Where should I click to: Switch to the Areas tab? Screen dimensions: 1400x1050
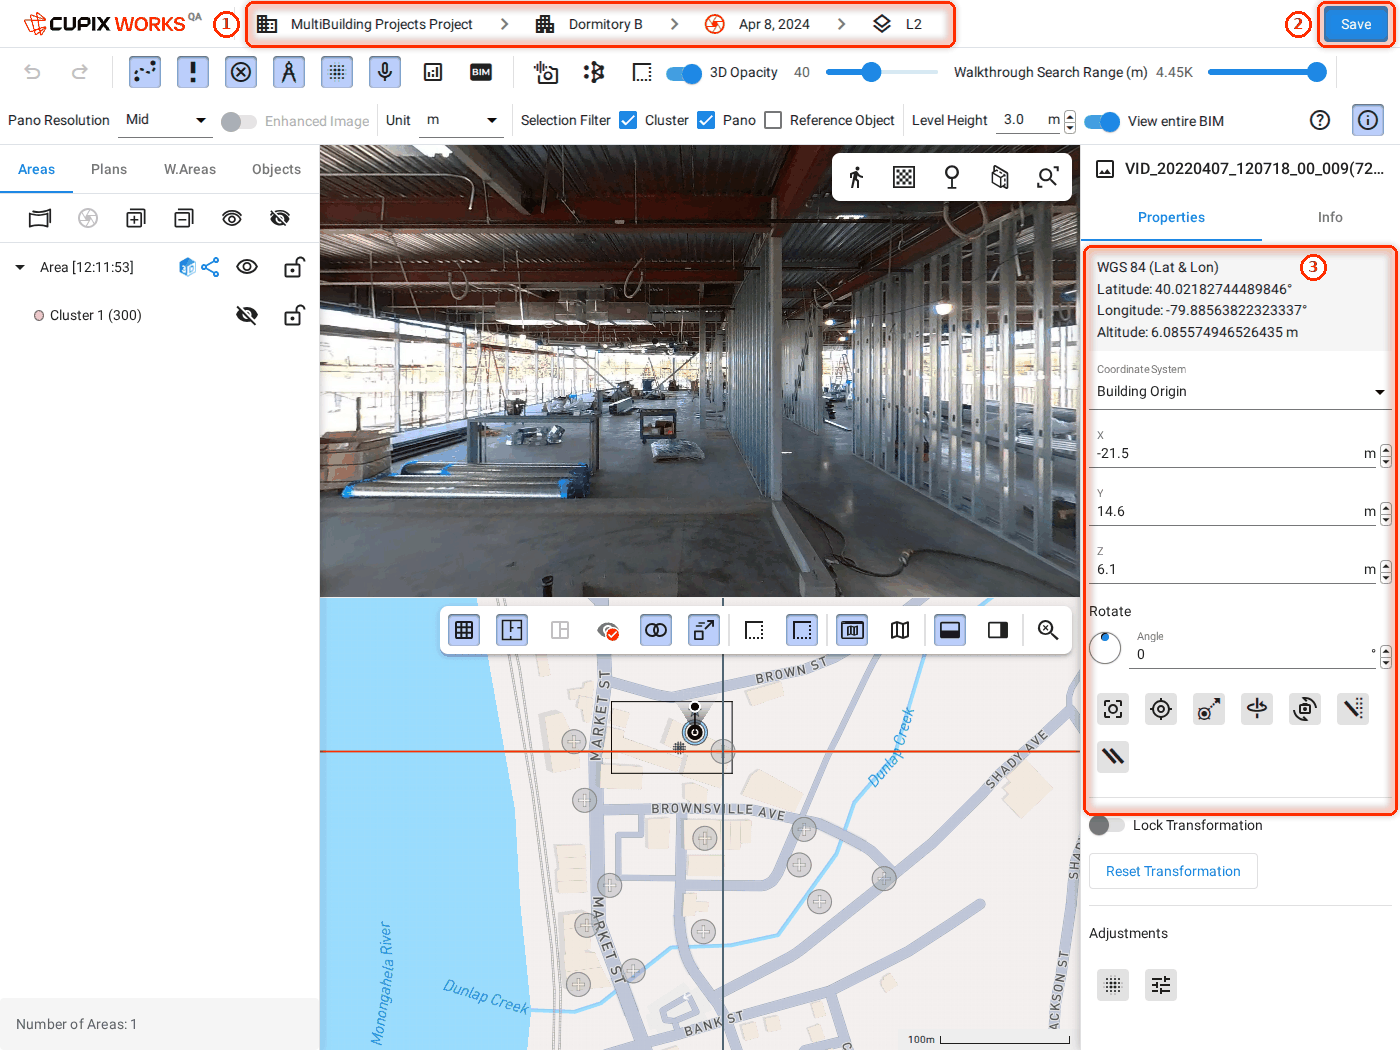click(36, 169)
